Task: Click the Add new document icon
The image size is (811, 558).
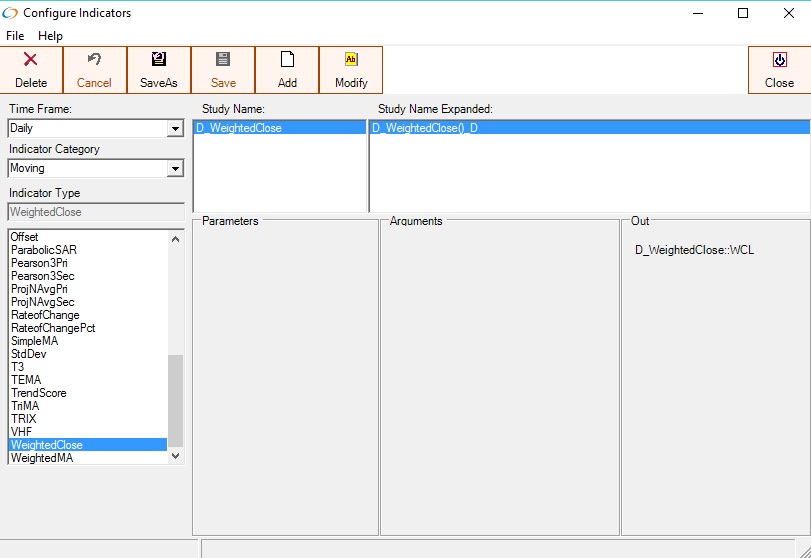Action: pos(287,60)
